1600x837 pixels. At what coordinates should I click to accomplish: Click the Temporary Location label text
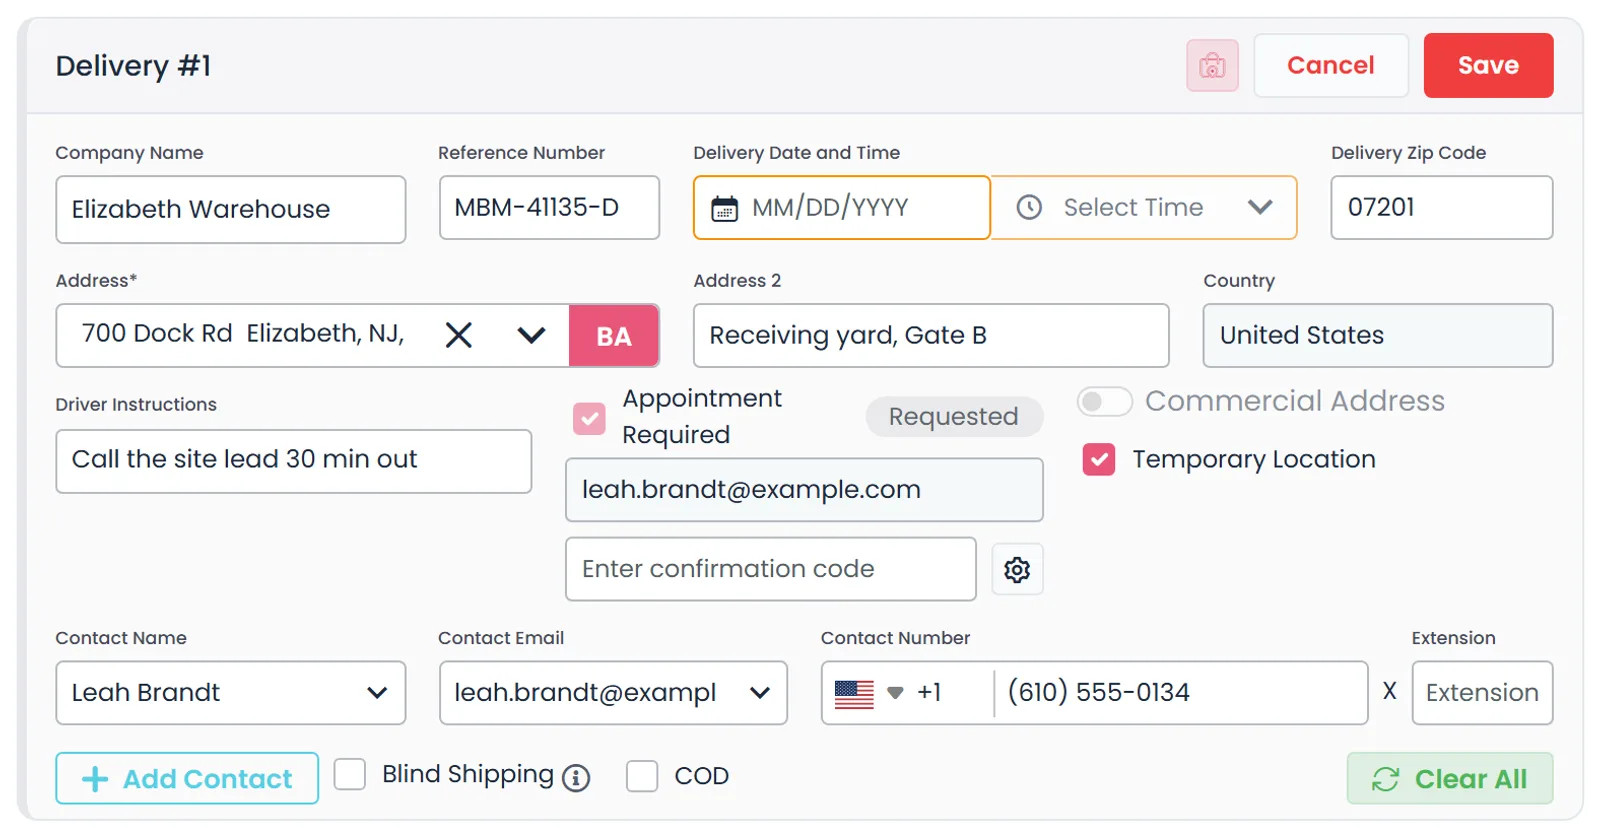point(1254,459)
